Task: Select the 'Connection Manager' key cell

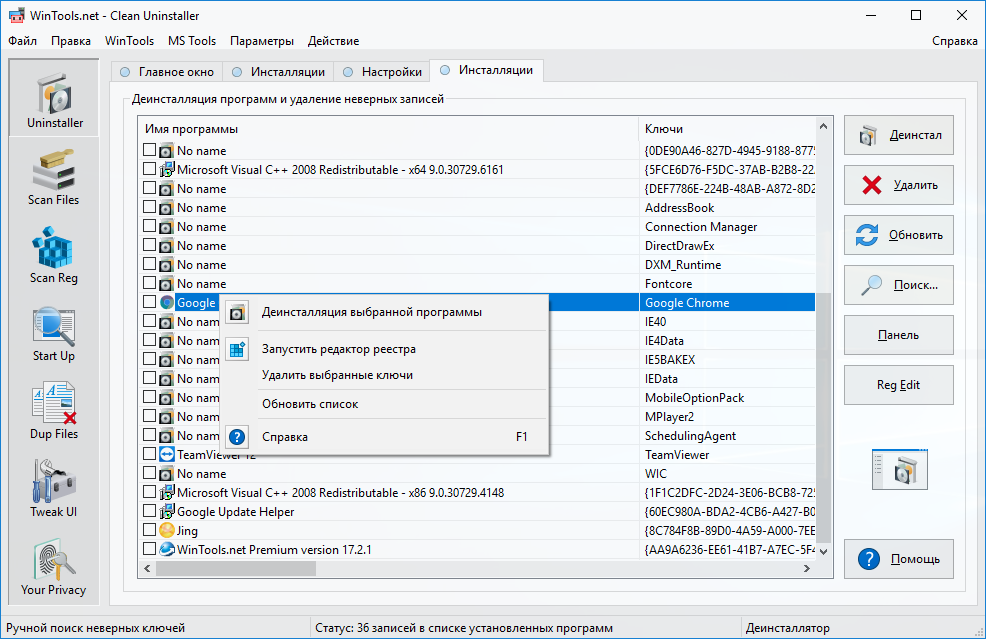Action: pyautogui.click(x=728, y=226)
